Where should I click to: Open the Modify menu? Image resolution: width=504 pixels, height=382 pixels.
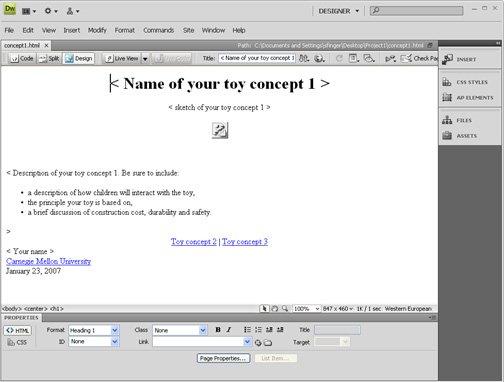click(x=97, y=30)
